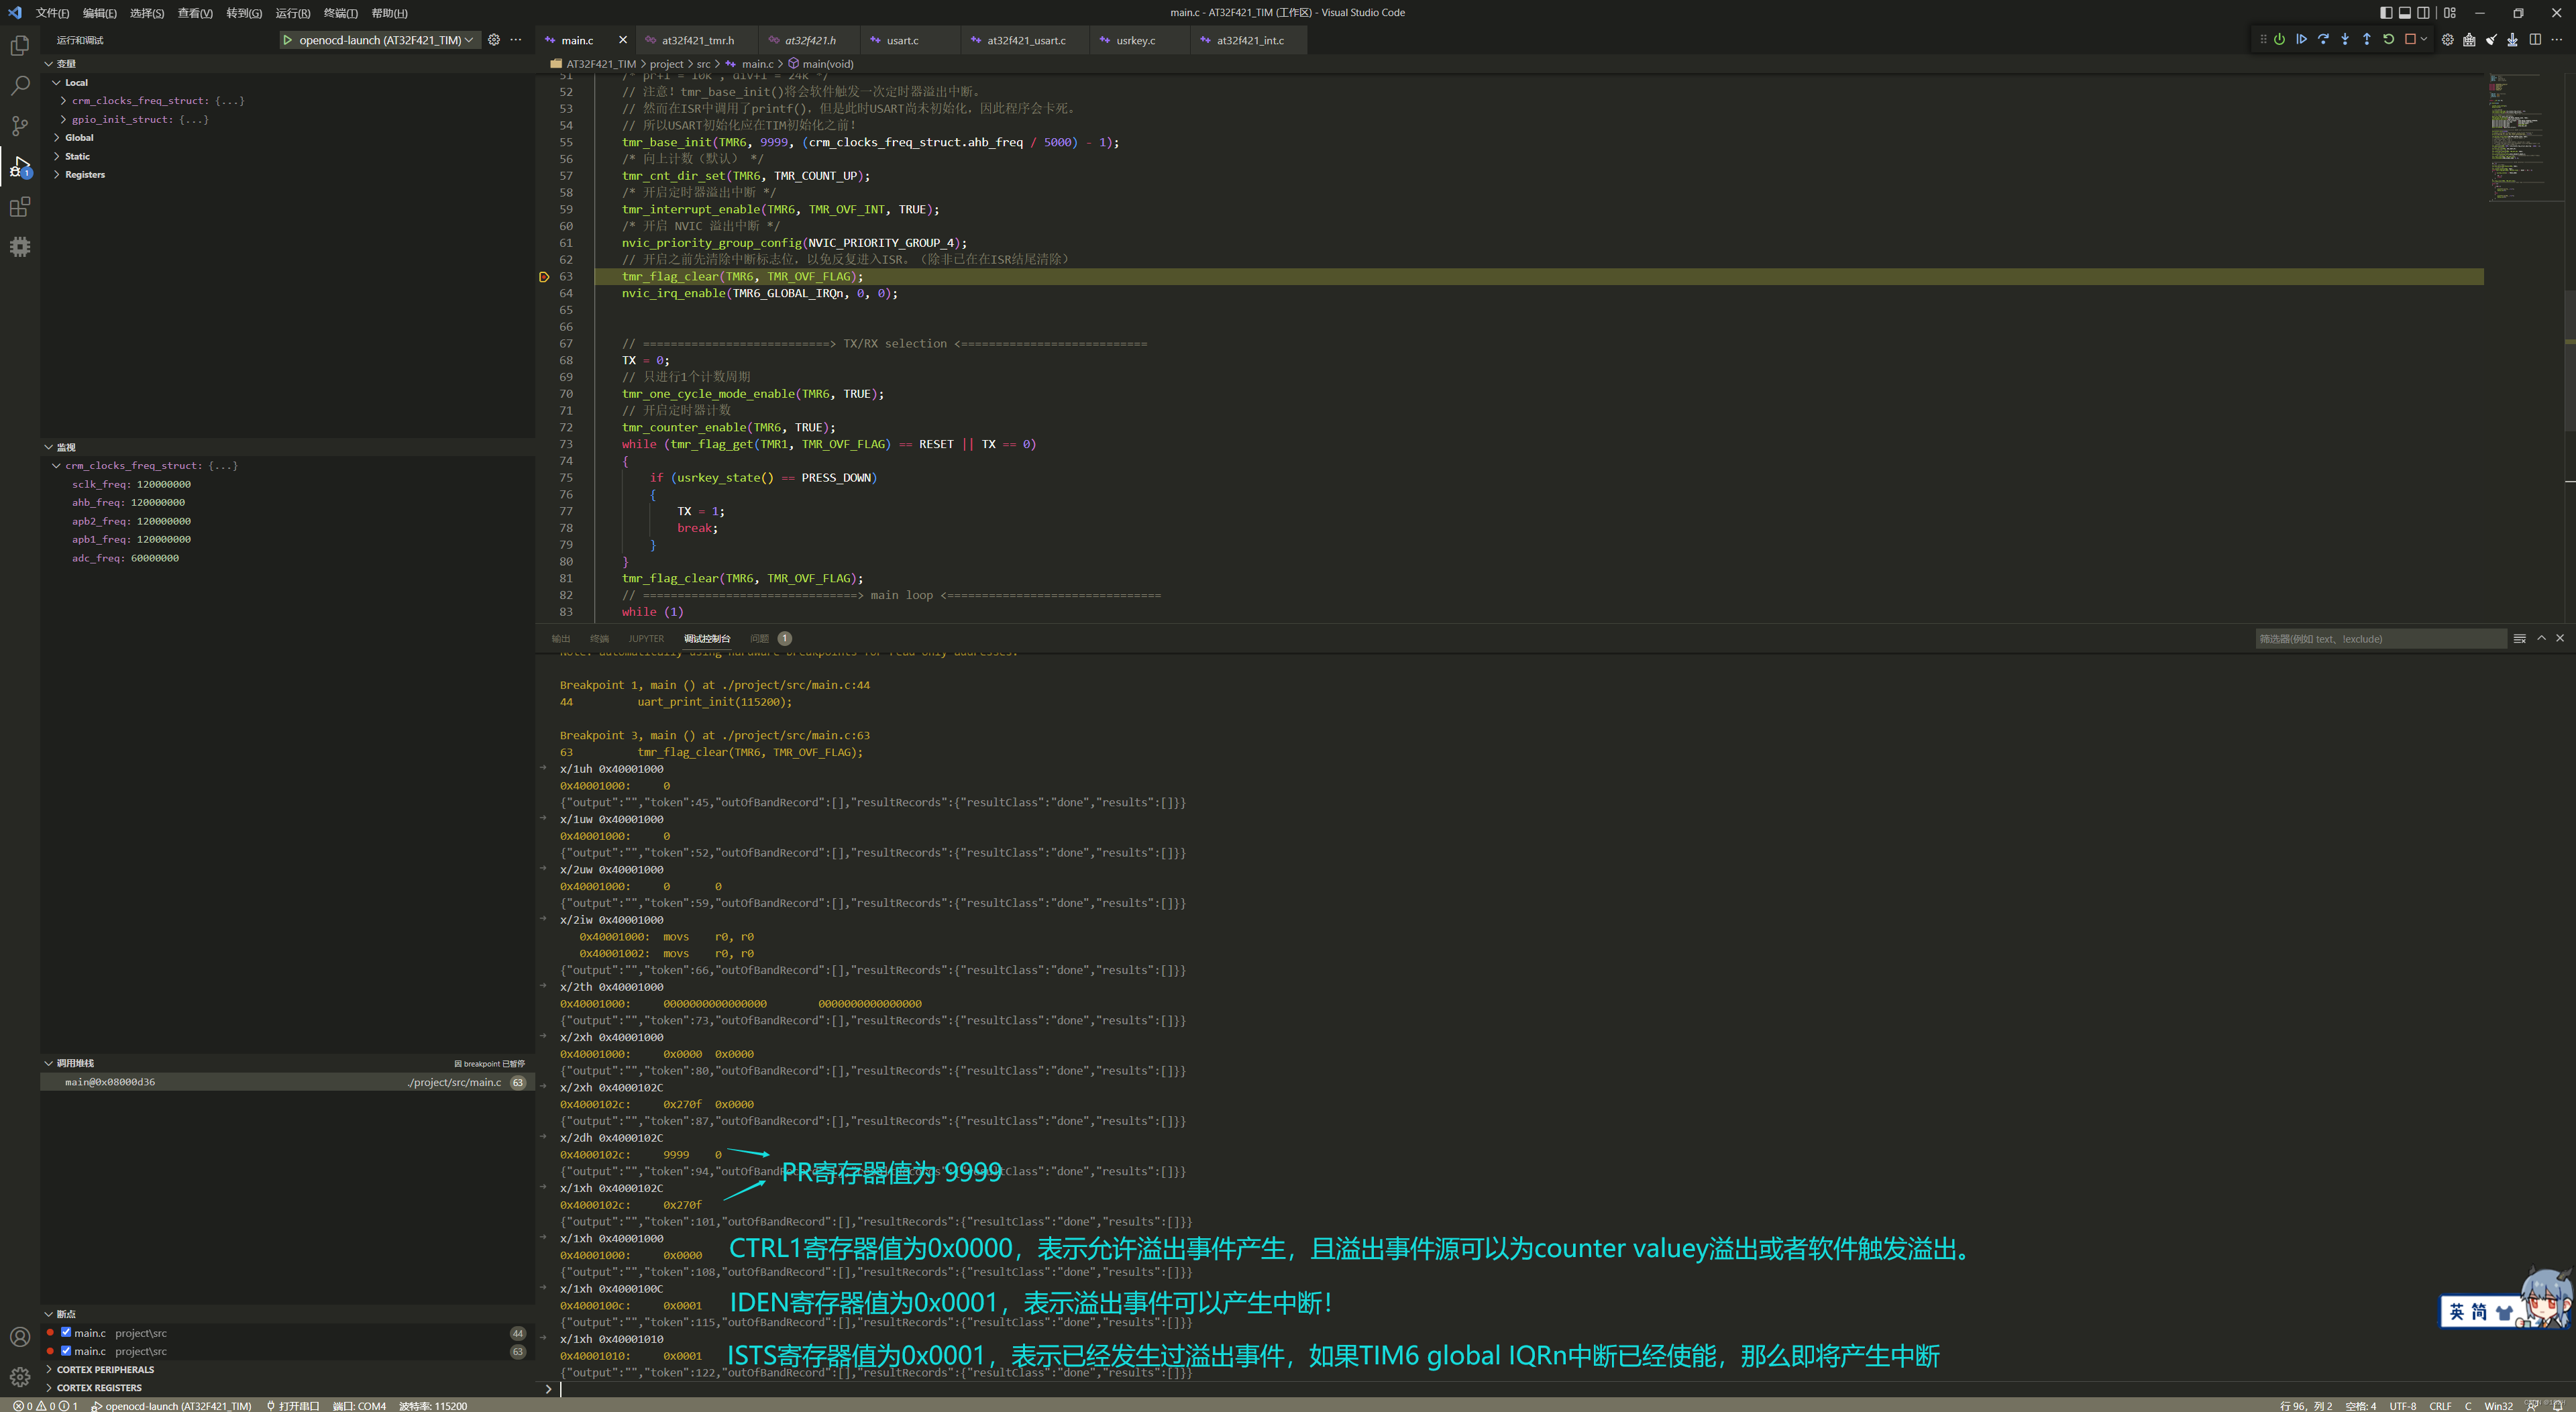Click the debug console filter input
2576x1412 pixels.
pyautogui.click(x=2380, y=639)
